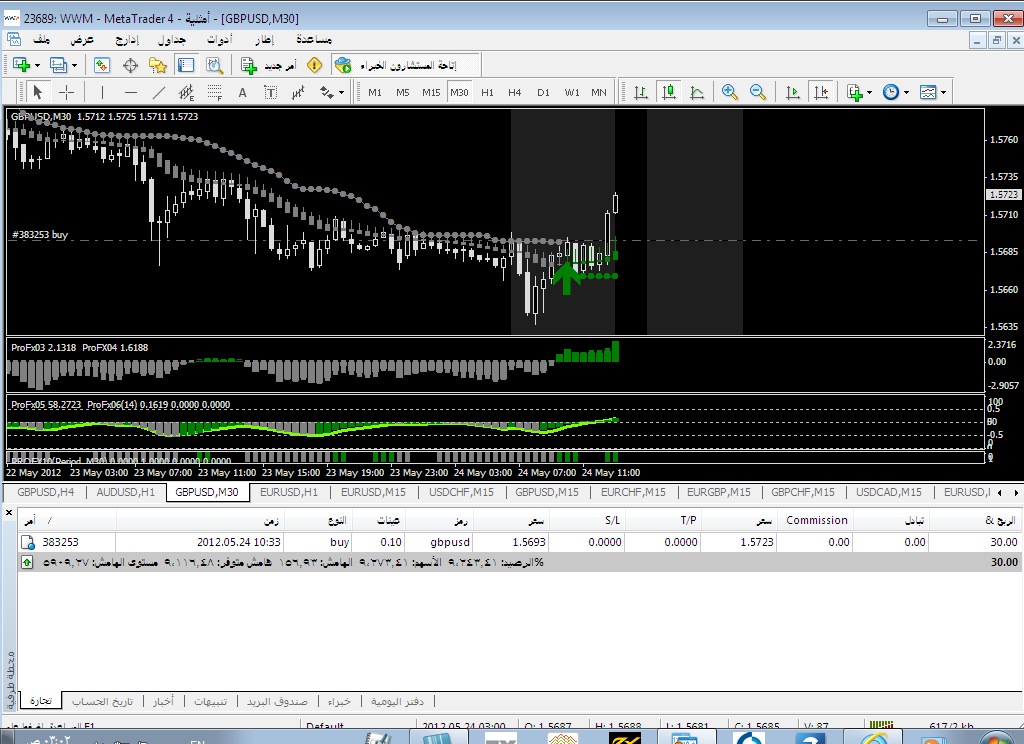Switch to W1 timeframe
Image resolution: width=1024 pixels, height=744 pixels.
click(572, 92)
